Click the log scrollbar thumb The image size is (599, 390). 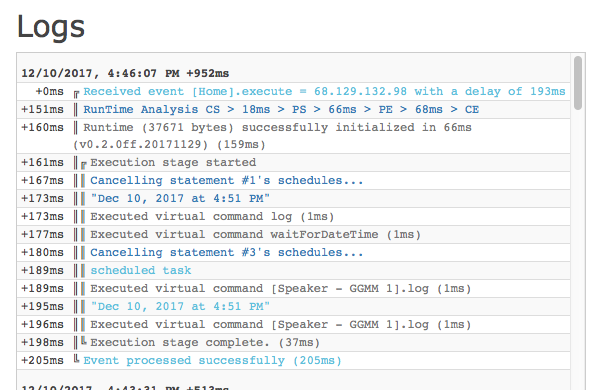click(578, 83)
